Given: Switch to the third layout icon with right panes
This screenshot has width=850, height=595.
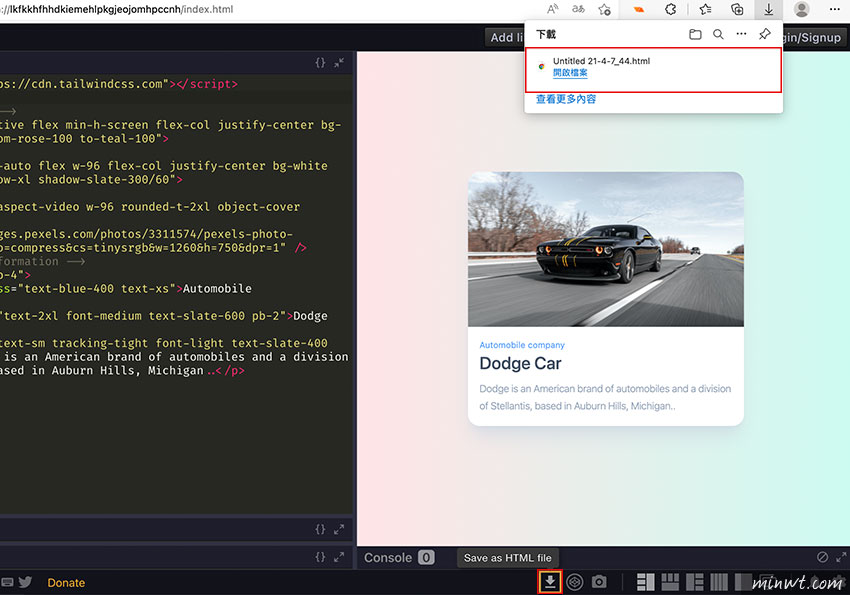Looking at the screenshot, I should coord(694,582).
